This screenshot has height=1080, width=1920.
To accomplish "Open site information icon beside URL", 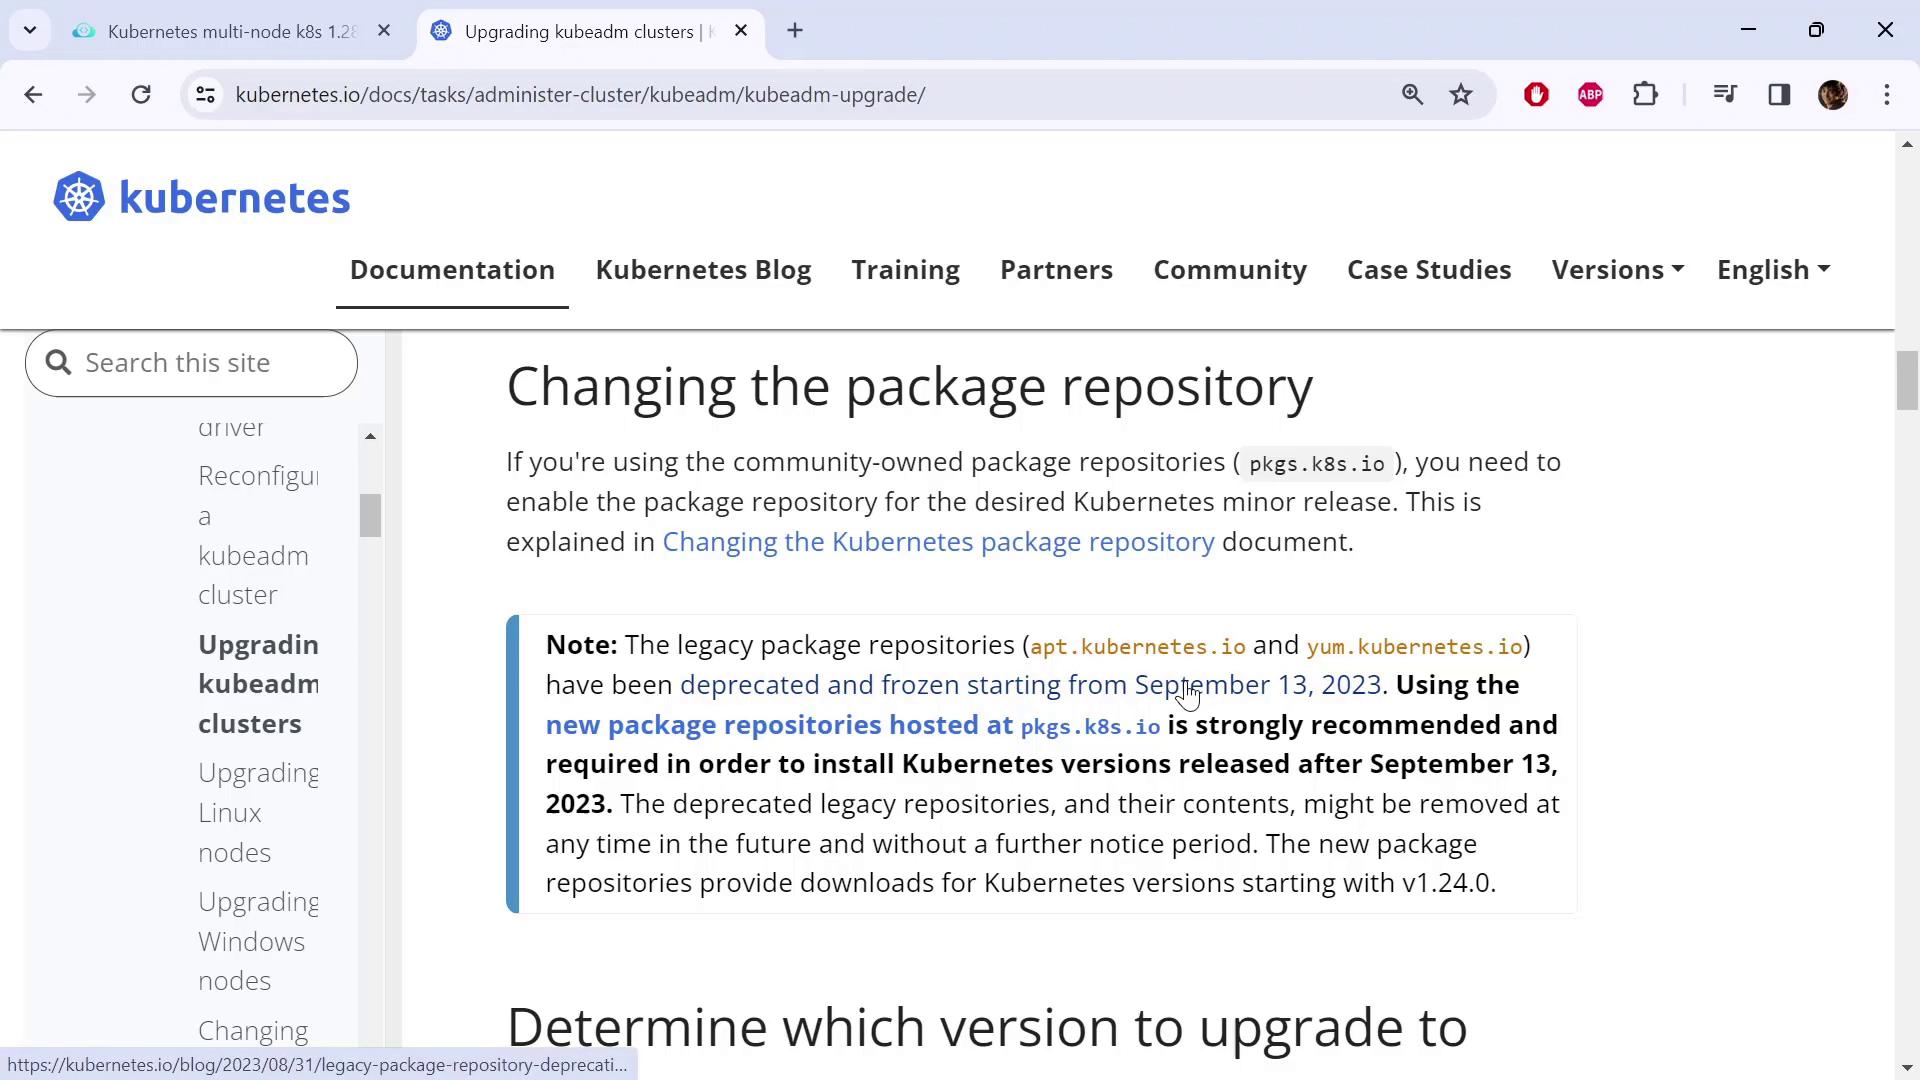I will pos(205,94).
